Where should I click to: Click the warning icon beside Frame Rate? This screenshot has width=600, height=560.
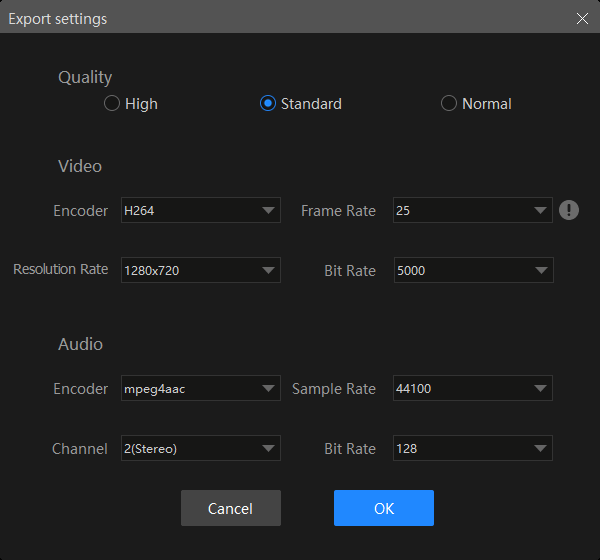(569, 210)
